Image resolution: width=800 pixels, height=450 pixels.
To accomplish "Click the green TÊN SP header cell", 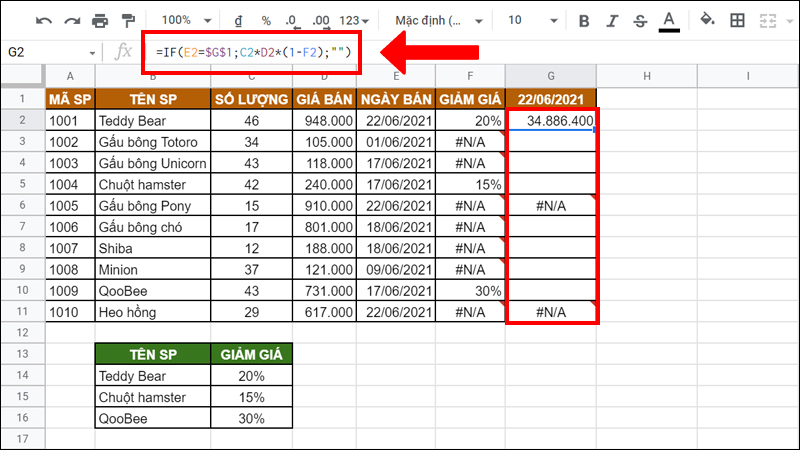I will click(153, 354).
